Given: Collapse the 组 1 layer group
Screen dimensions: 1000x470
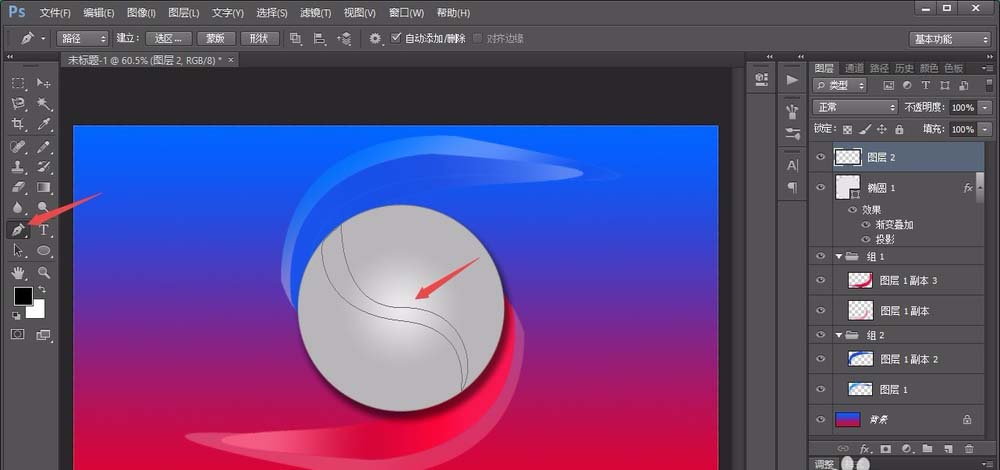Looking at the screenshot, I should point(839,257).
